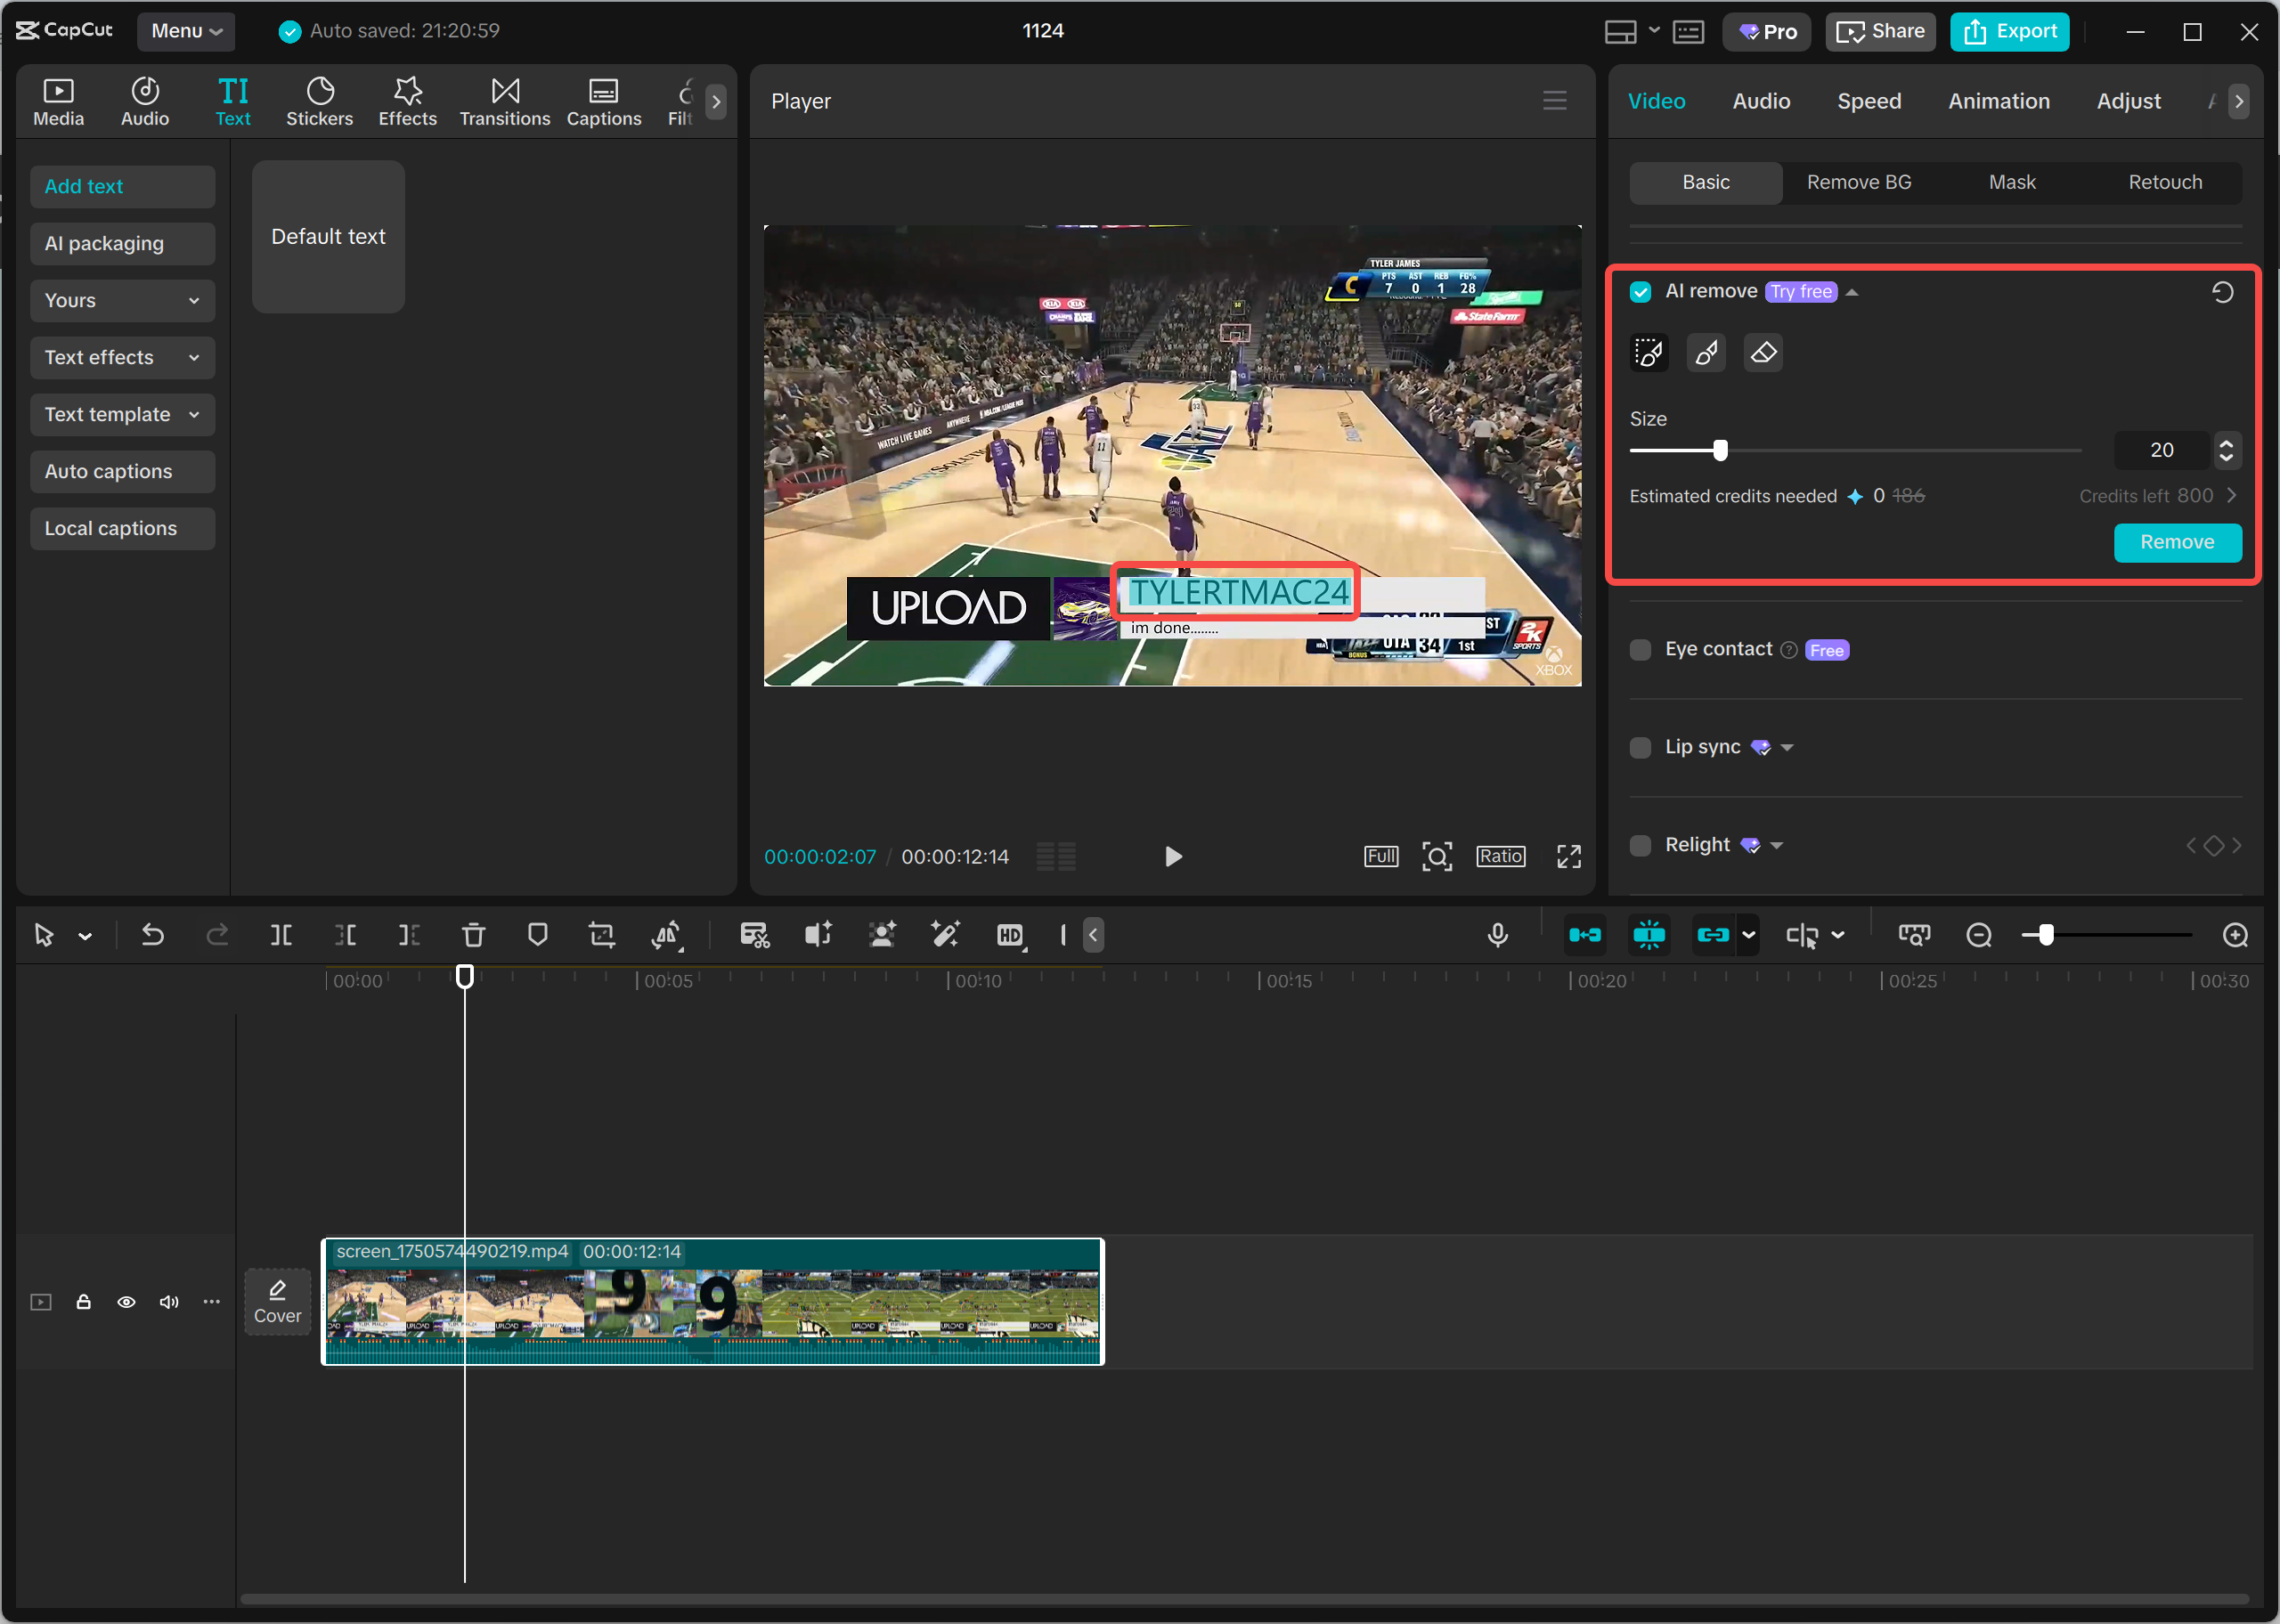Screen dimensions: 2280x1624
Task: Open the Text template dropdown
Action: [122, 414]
